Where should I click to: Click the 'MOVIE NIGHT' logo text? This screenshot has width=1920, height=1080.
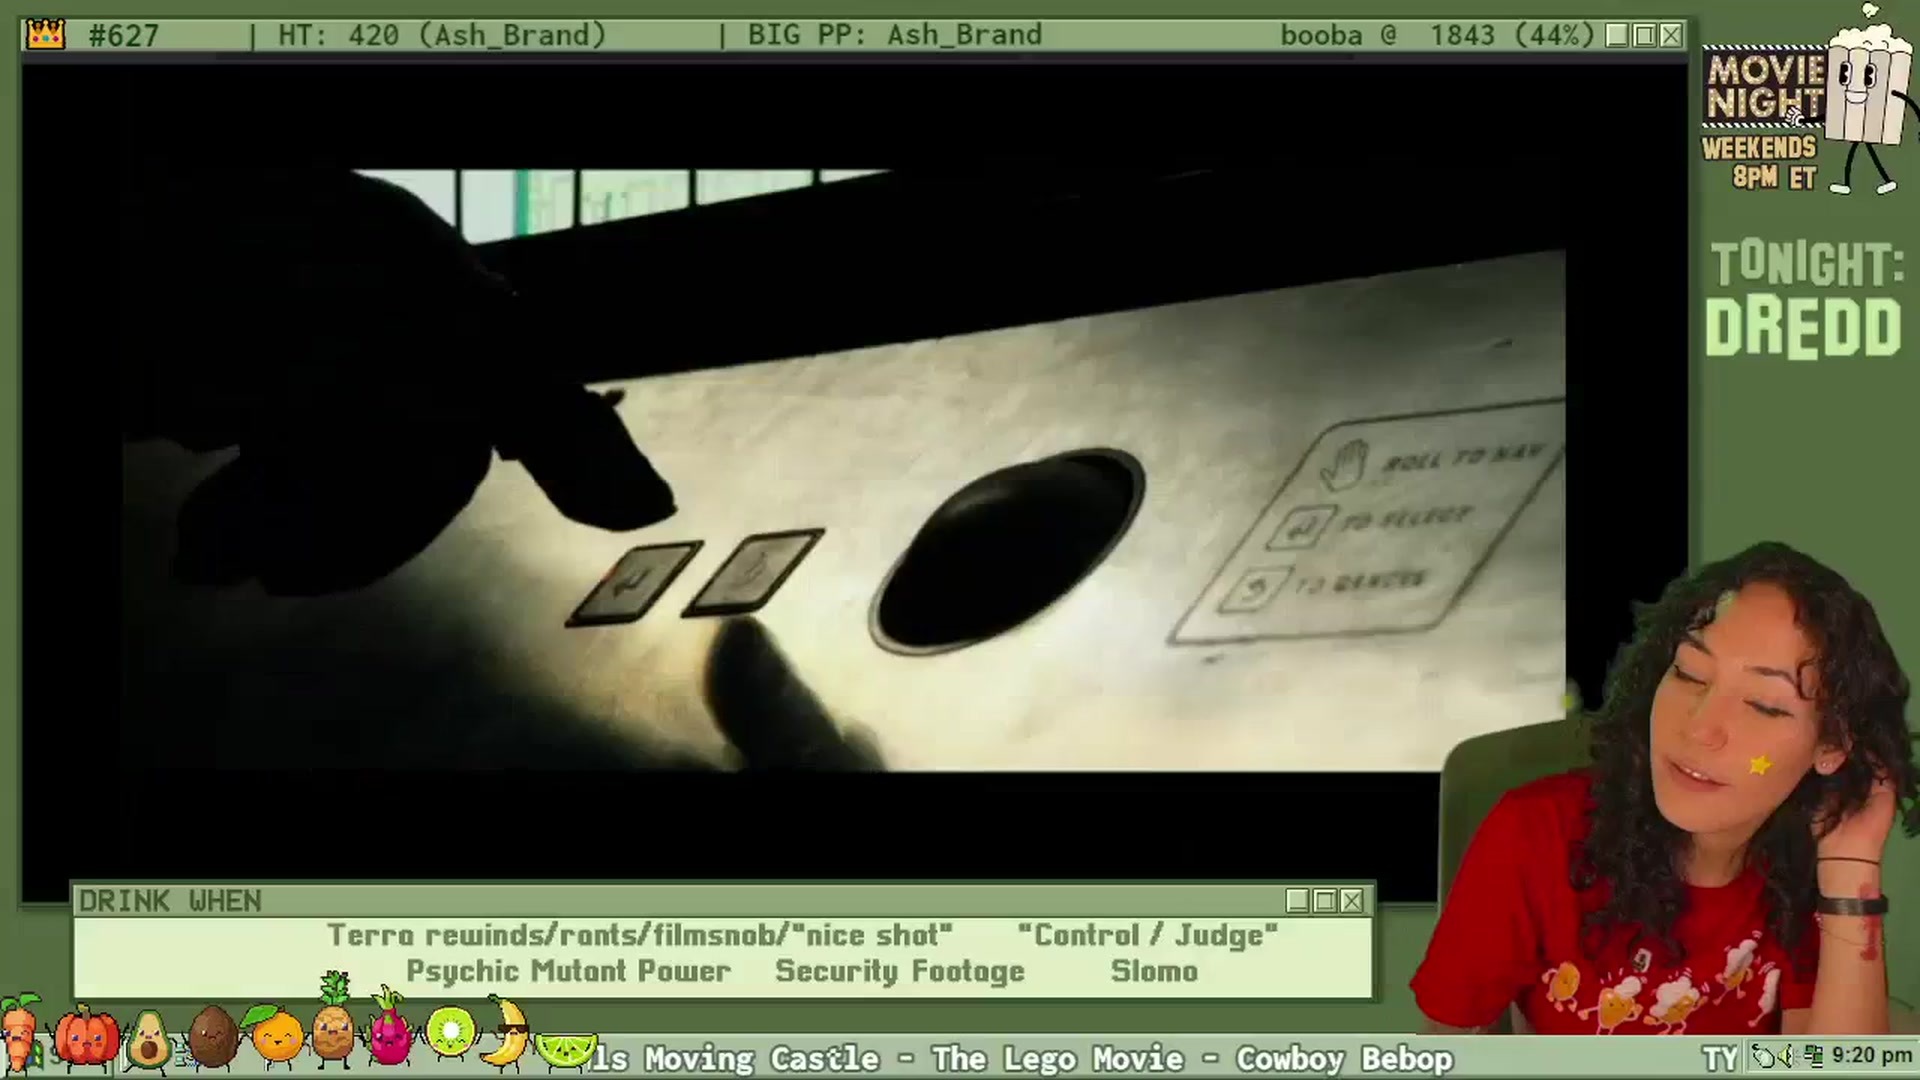click(1765, 86)
